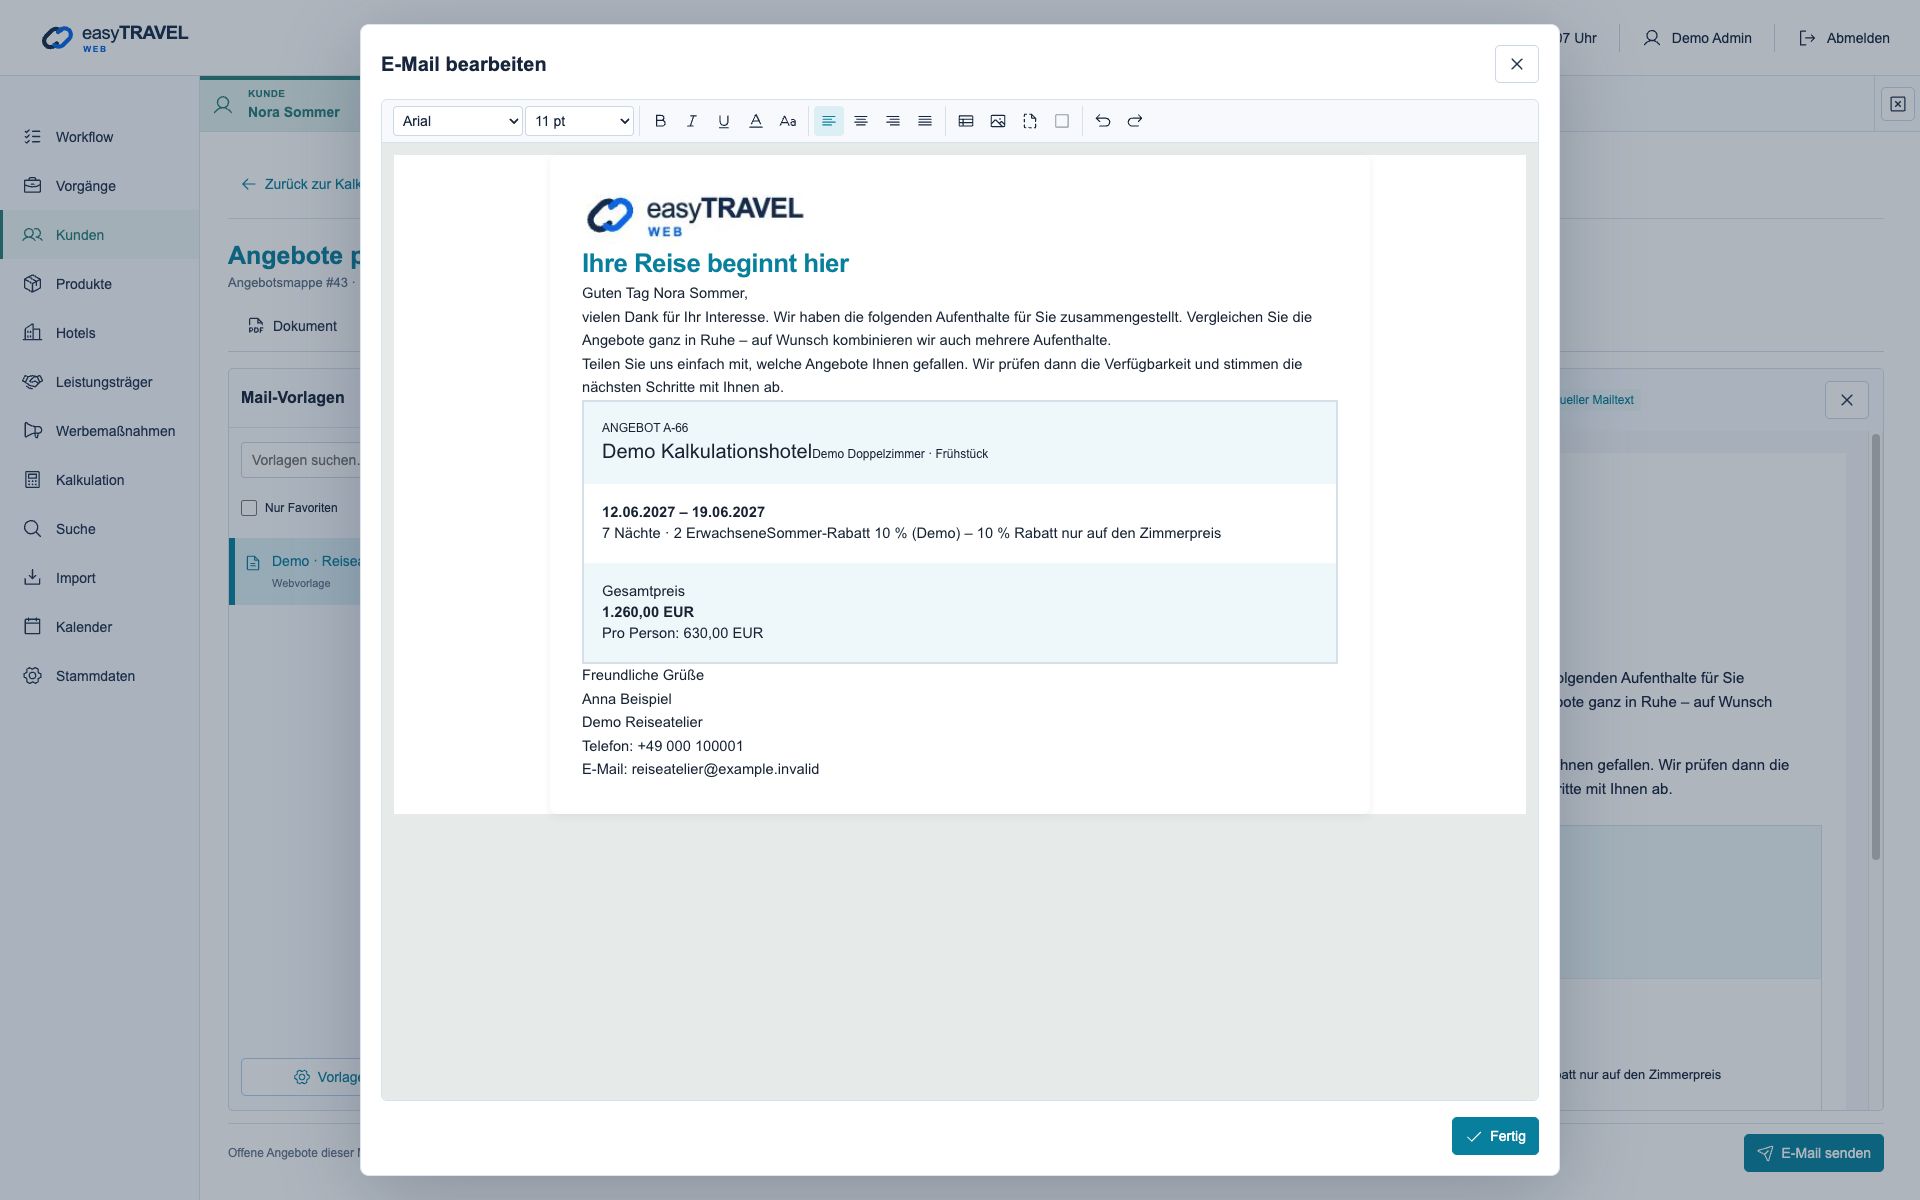Redo the last edit

pyautogui.click(x=1135, y=121)
